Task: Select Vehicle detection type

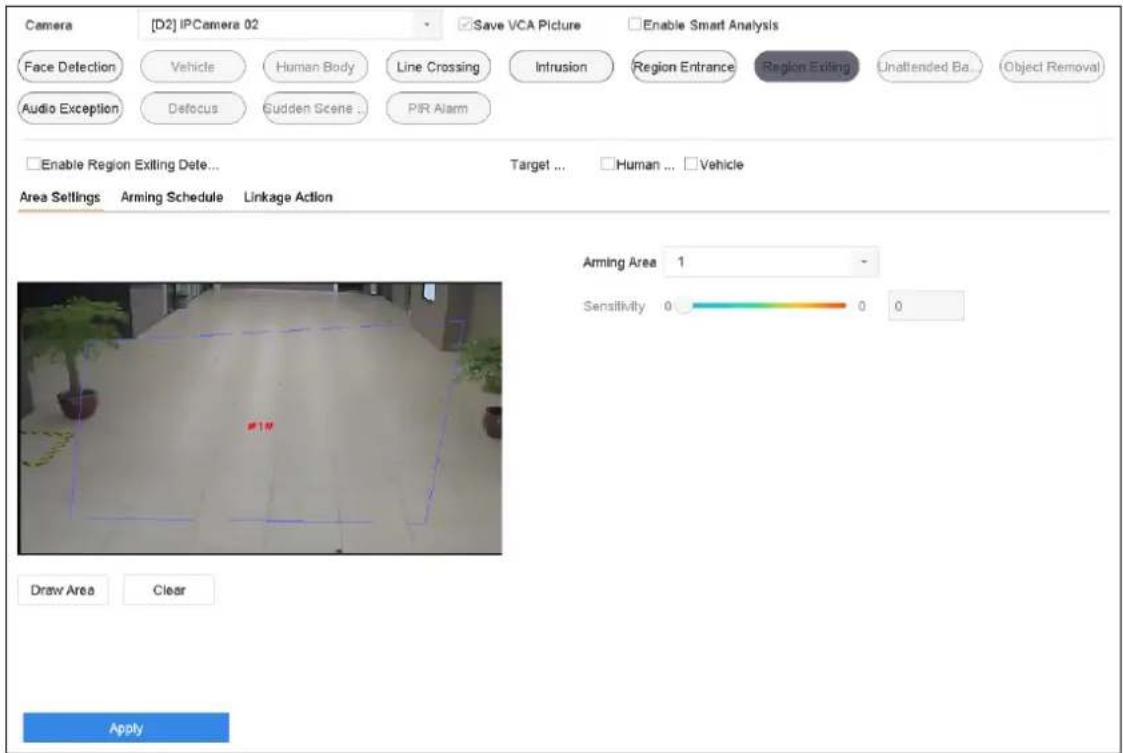Action: (x=193, y=67)
